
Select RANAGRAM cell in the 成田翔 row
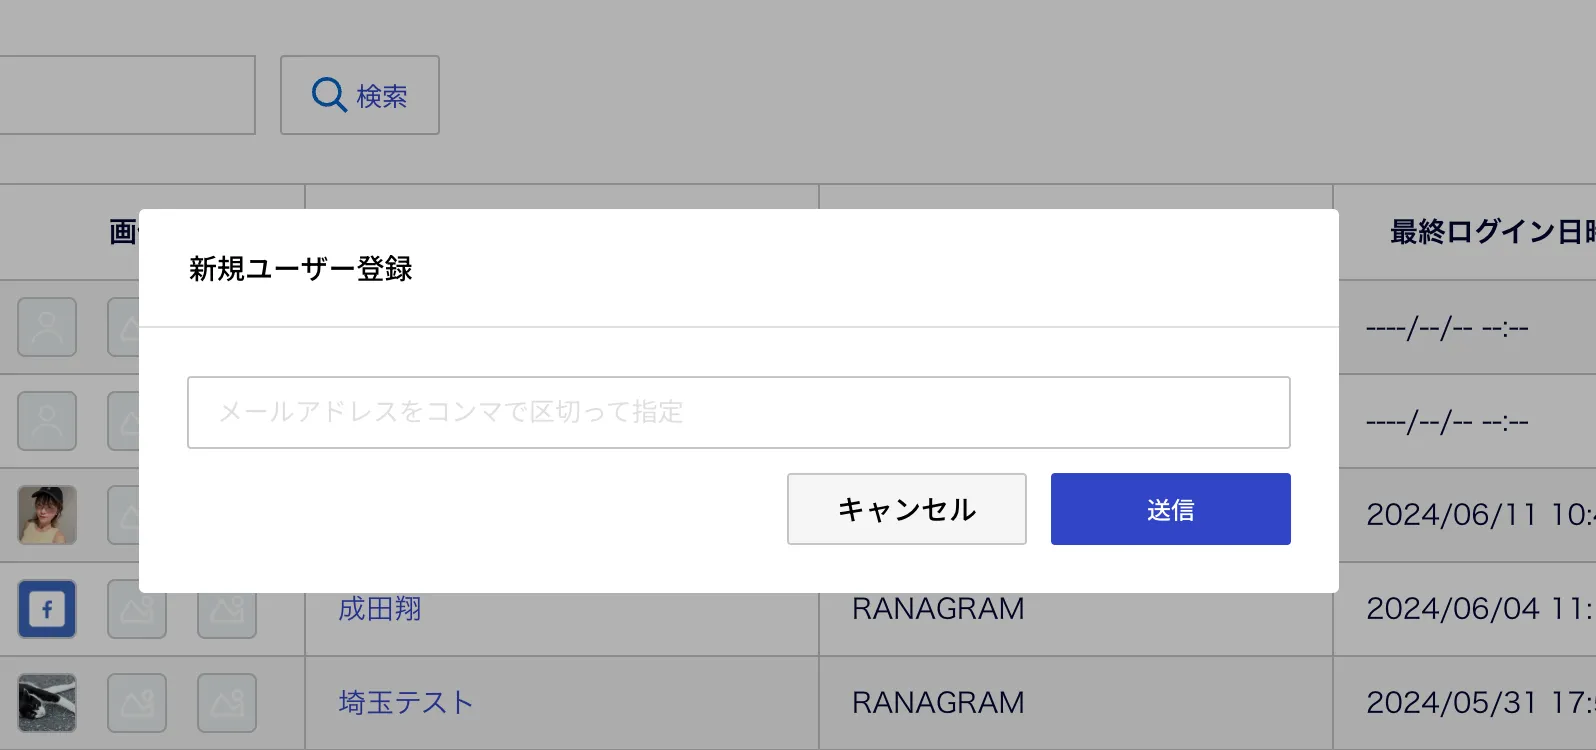(x=938, y=608)
